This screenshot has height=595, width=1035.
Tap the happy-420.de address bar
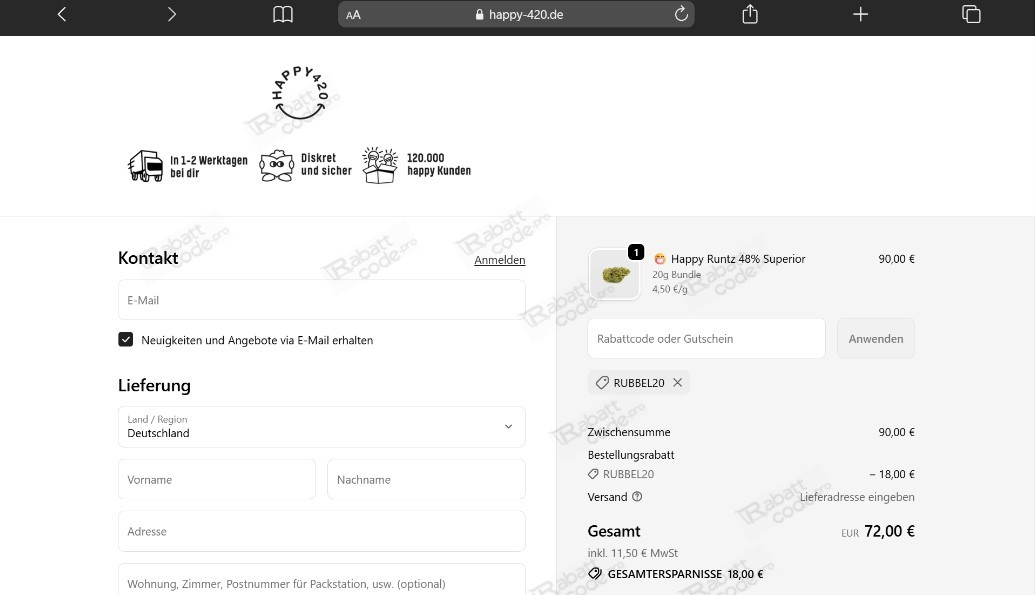(516, 15)
